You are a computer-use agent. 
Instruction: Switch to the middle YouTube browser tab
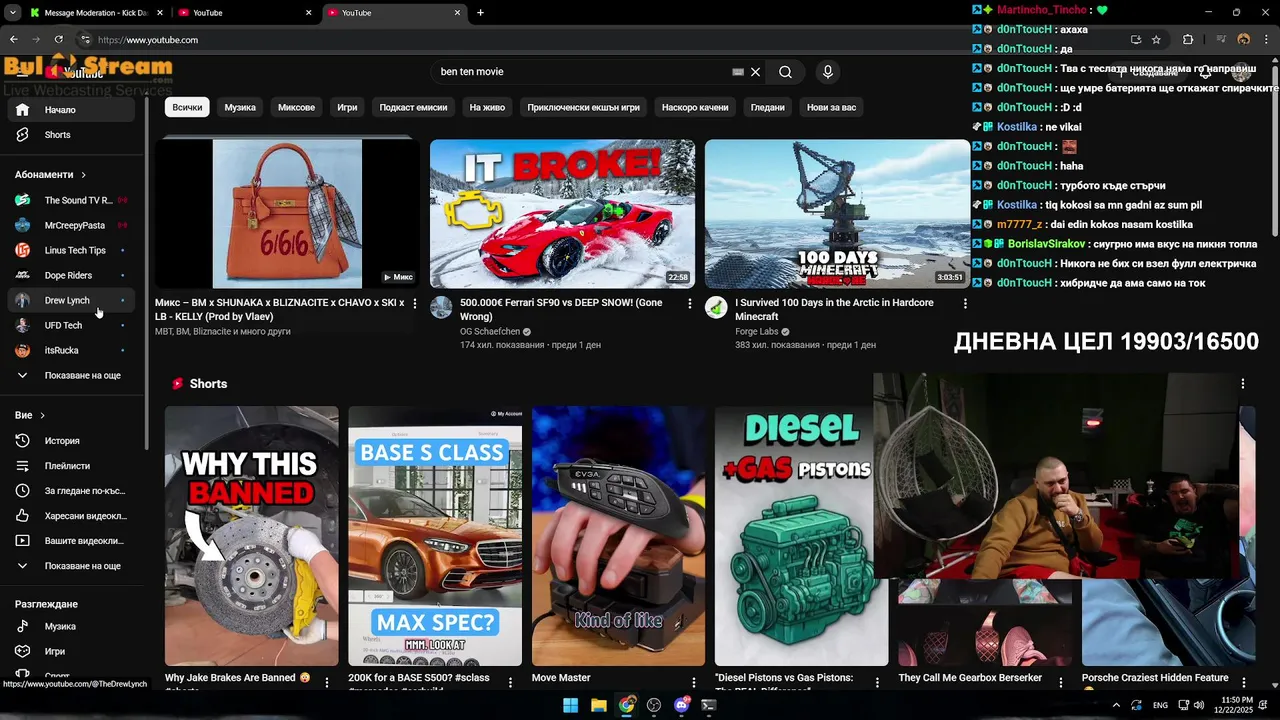[245, 13]
